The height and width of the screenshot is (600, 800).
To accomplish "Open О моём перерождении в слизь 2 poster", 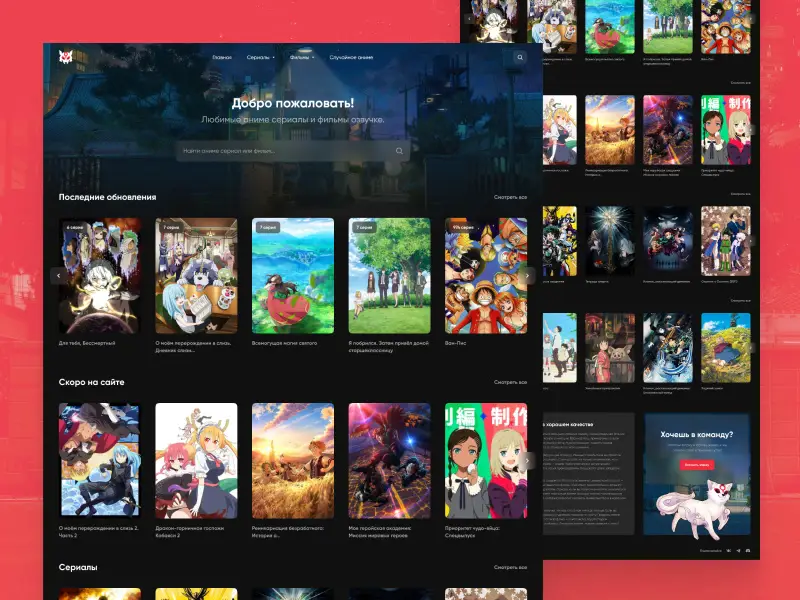I will click(99, 461).
